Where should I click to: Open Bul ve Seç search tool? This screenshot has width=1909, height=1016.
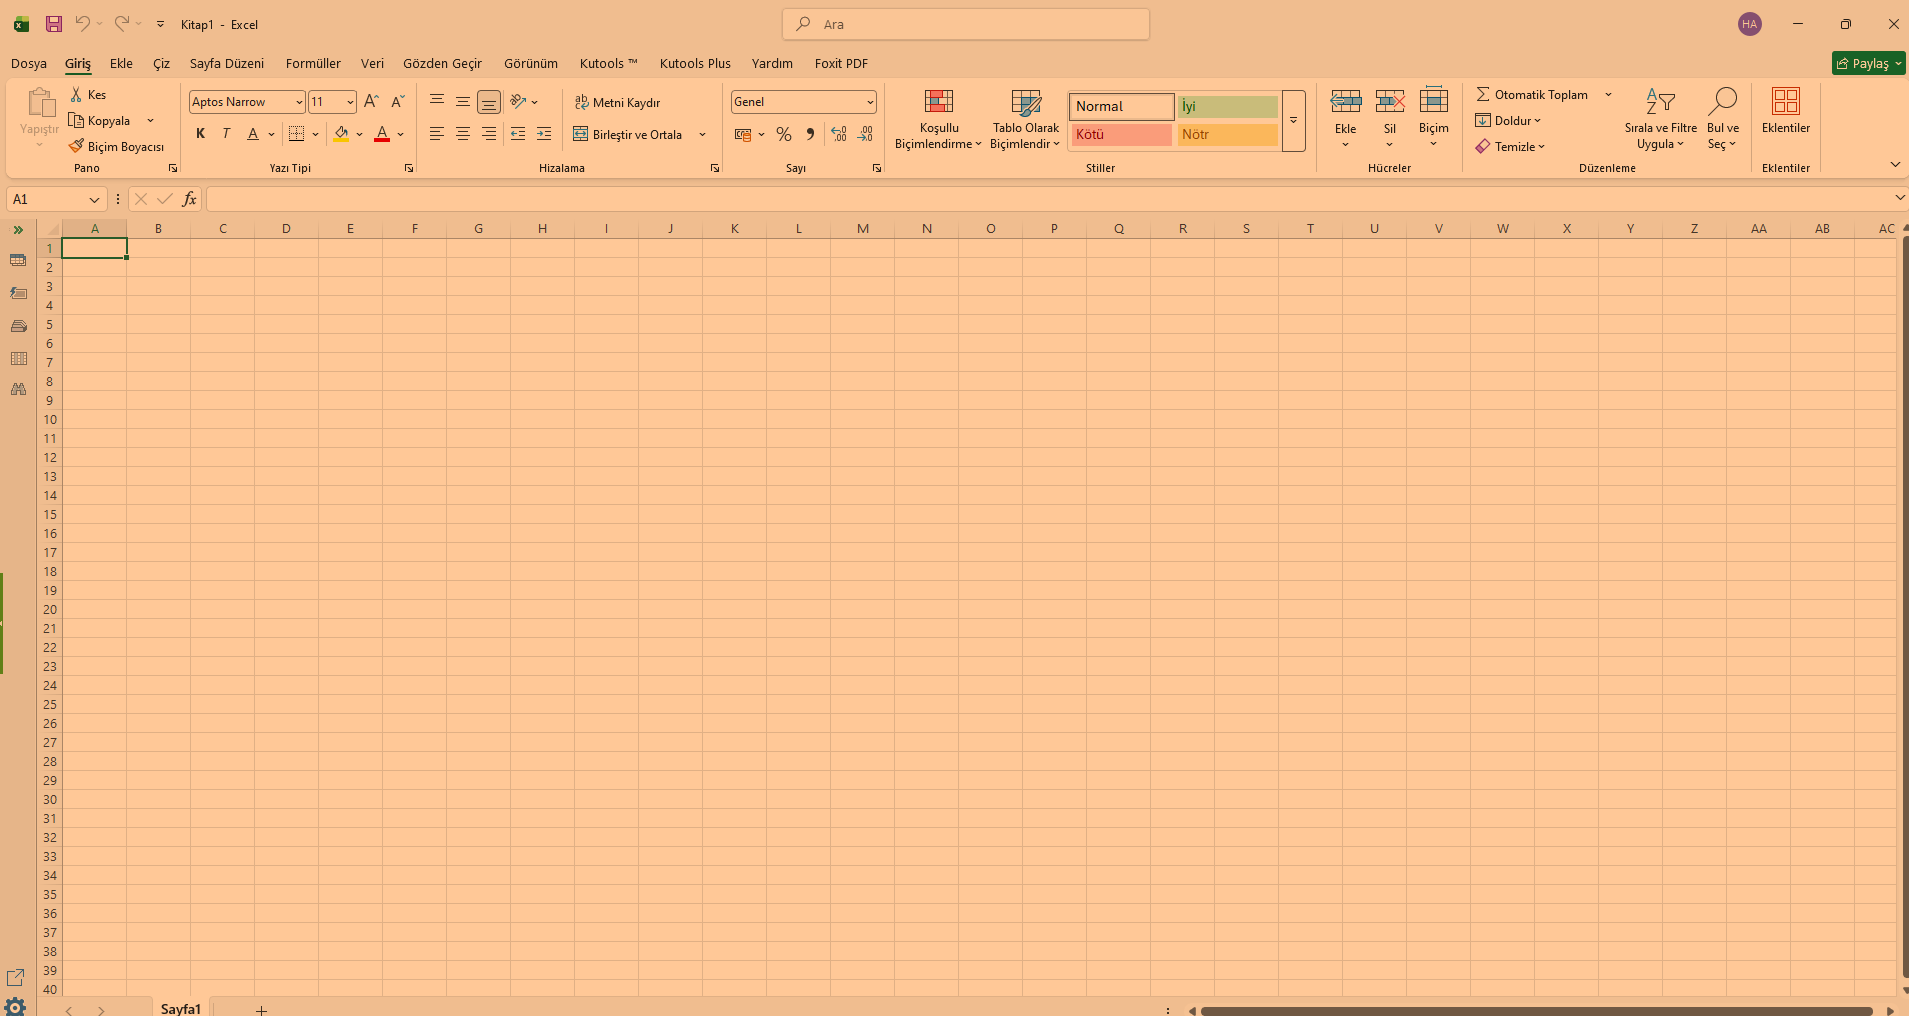1723,119
